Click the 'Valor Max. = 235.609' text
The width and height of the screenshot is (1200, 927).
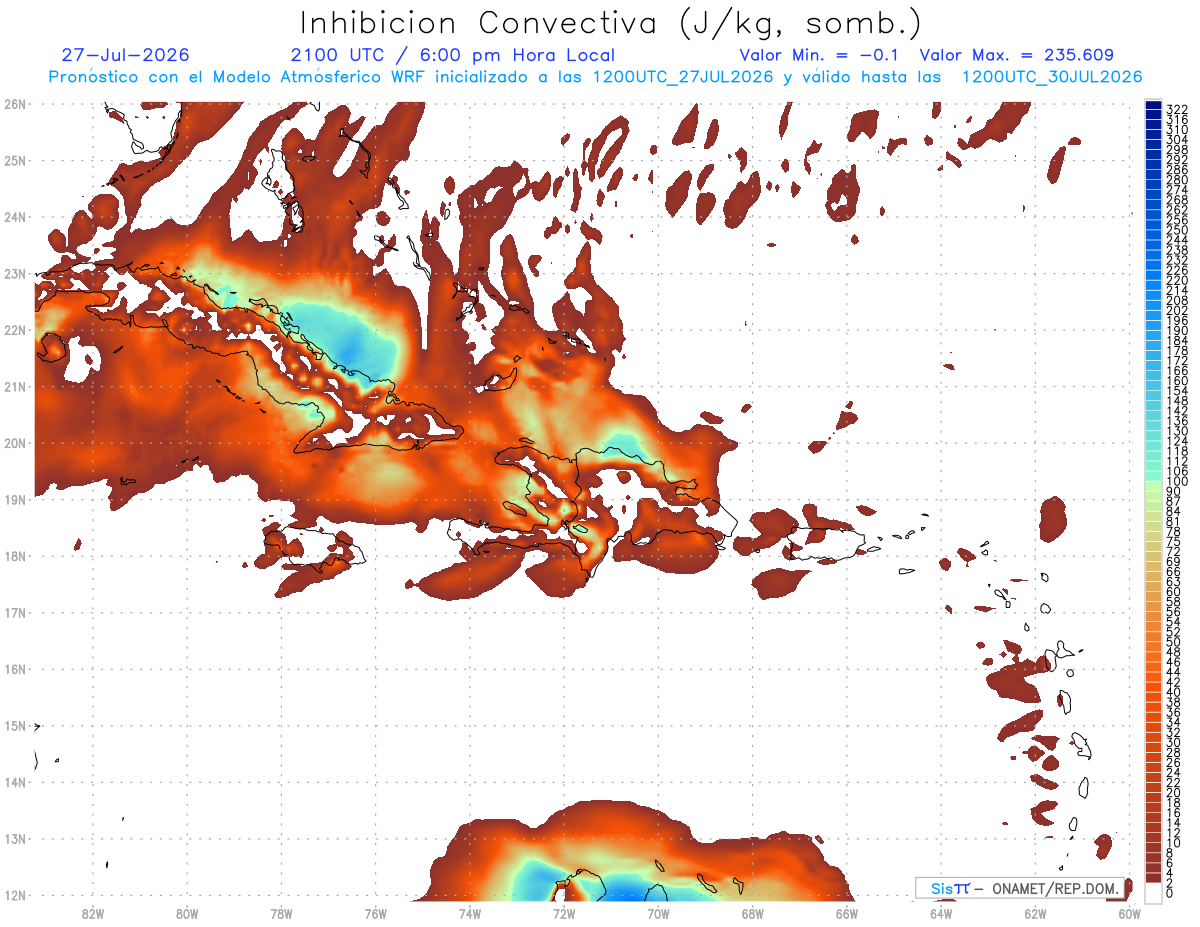(x=1017, y=56)
